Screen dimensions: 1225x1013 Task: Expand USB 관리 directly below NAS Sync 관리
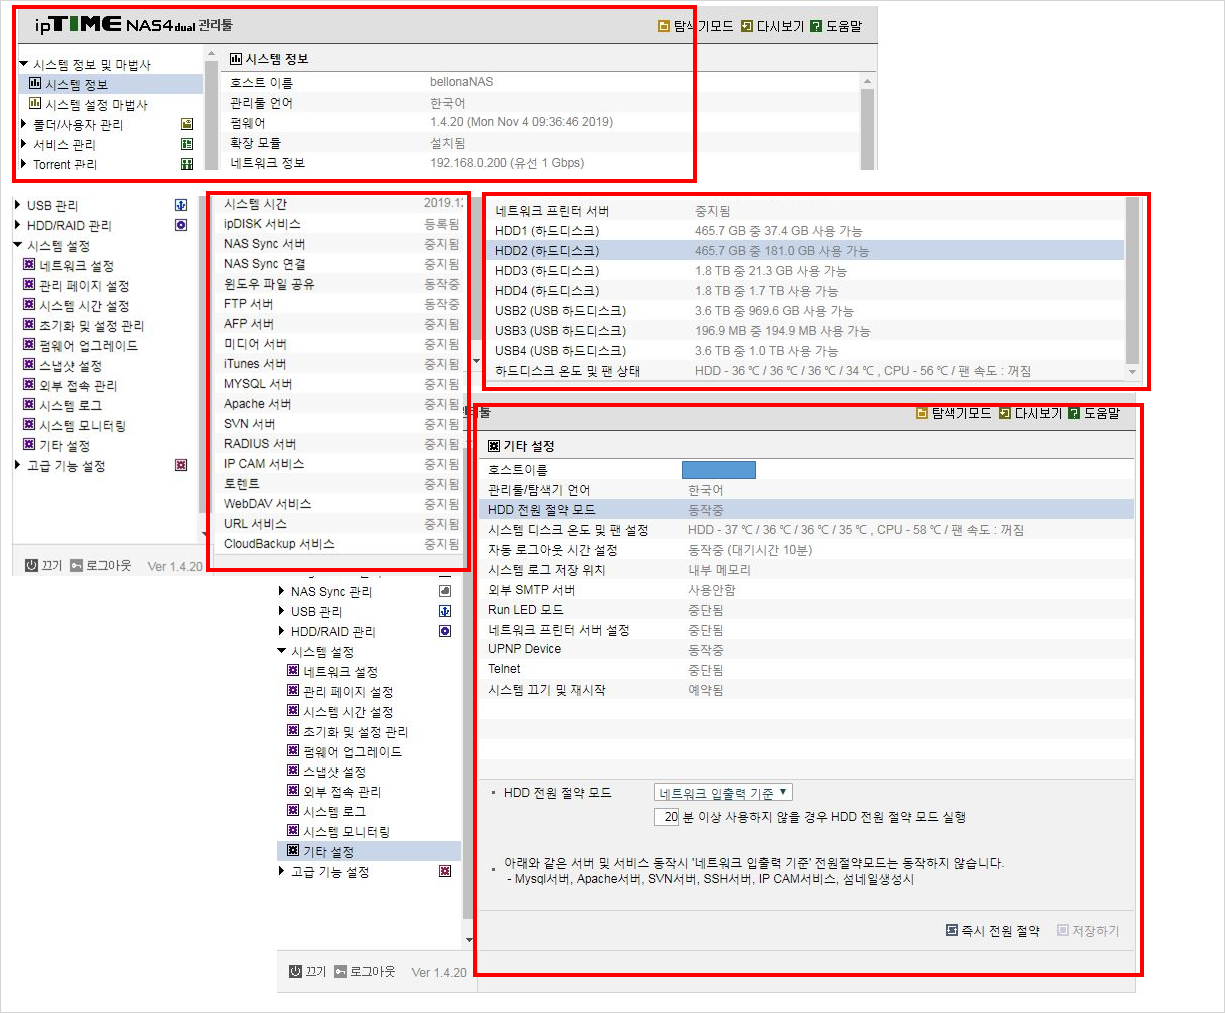[x=282, y=611]
